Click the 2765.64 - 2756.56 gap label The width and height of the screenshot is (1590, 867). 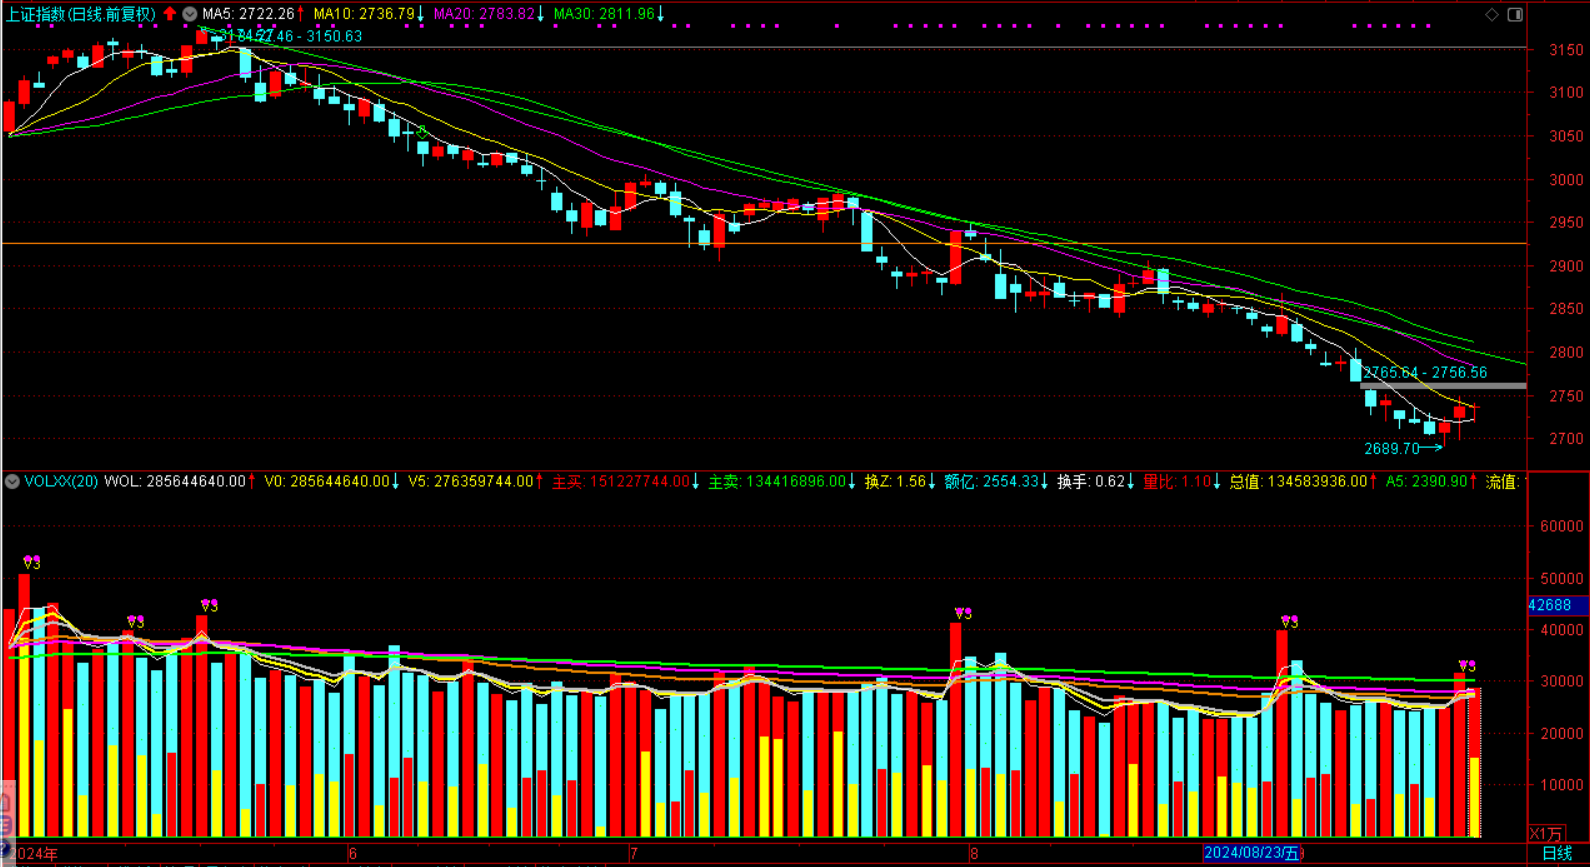pyautogui.click(x=1425, y=373)
